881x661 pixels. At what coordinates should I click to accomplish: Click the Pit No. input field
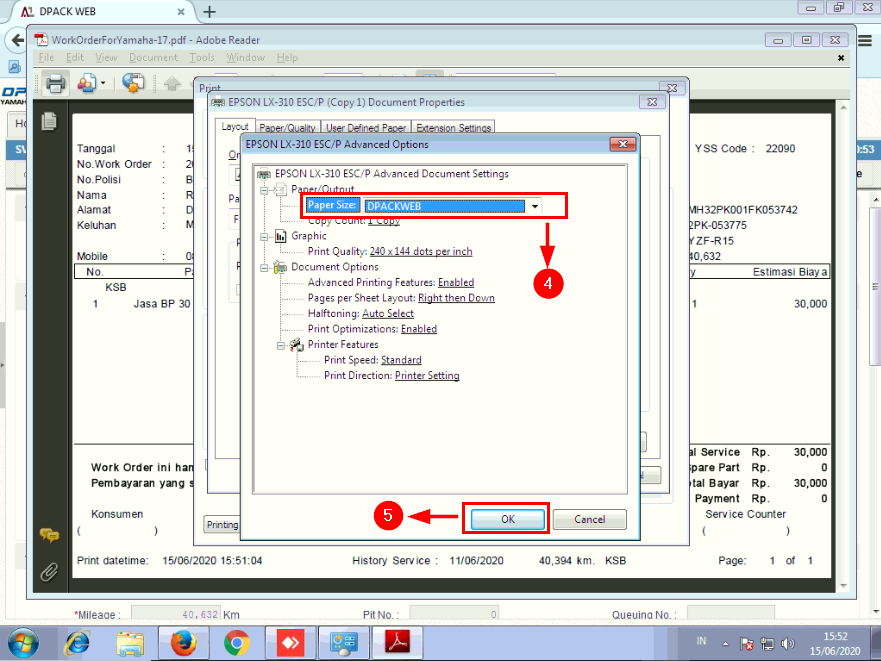tap(454, 614)
